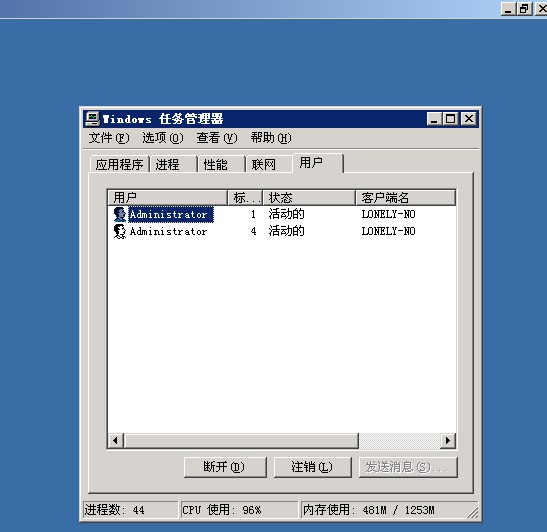Click the Task Manager title bar icon
Viewport: 547px width, 532px height.
(92, 119)
